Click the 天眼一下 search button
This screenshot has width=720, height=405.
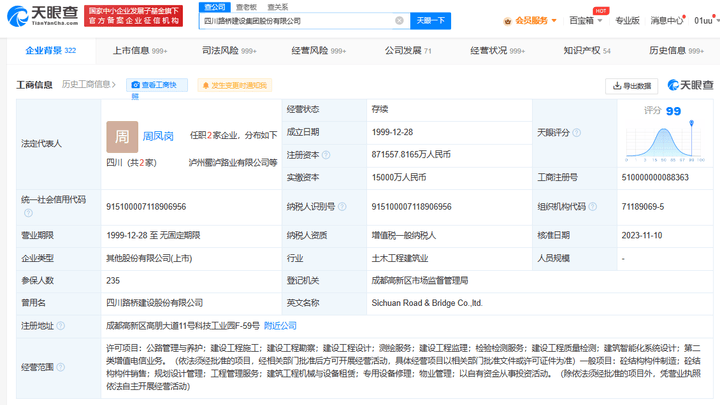tap(430, 21)
